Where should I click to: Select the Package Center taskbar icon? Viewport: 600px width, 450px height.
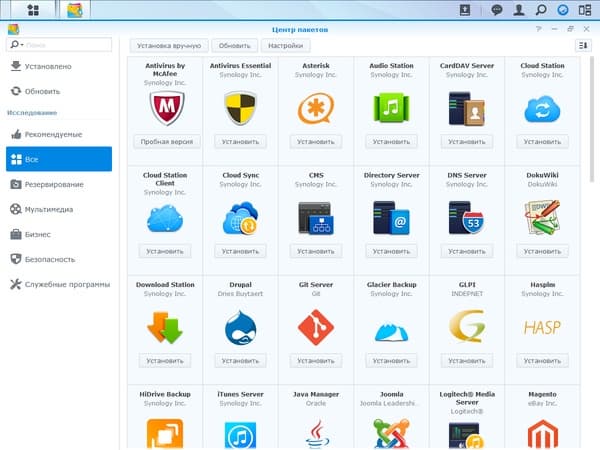75,10
